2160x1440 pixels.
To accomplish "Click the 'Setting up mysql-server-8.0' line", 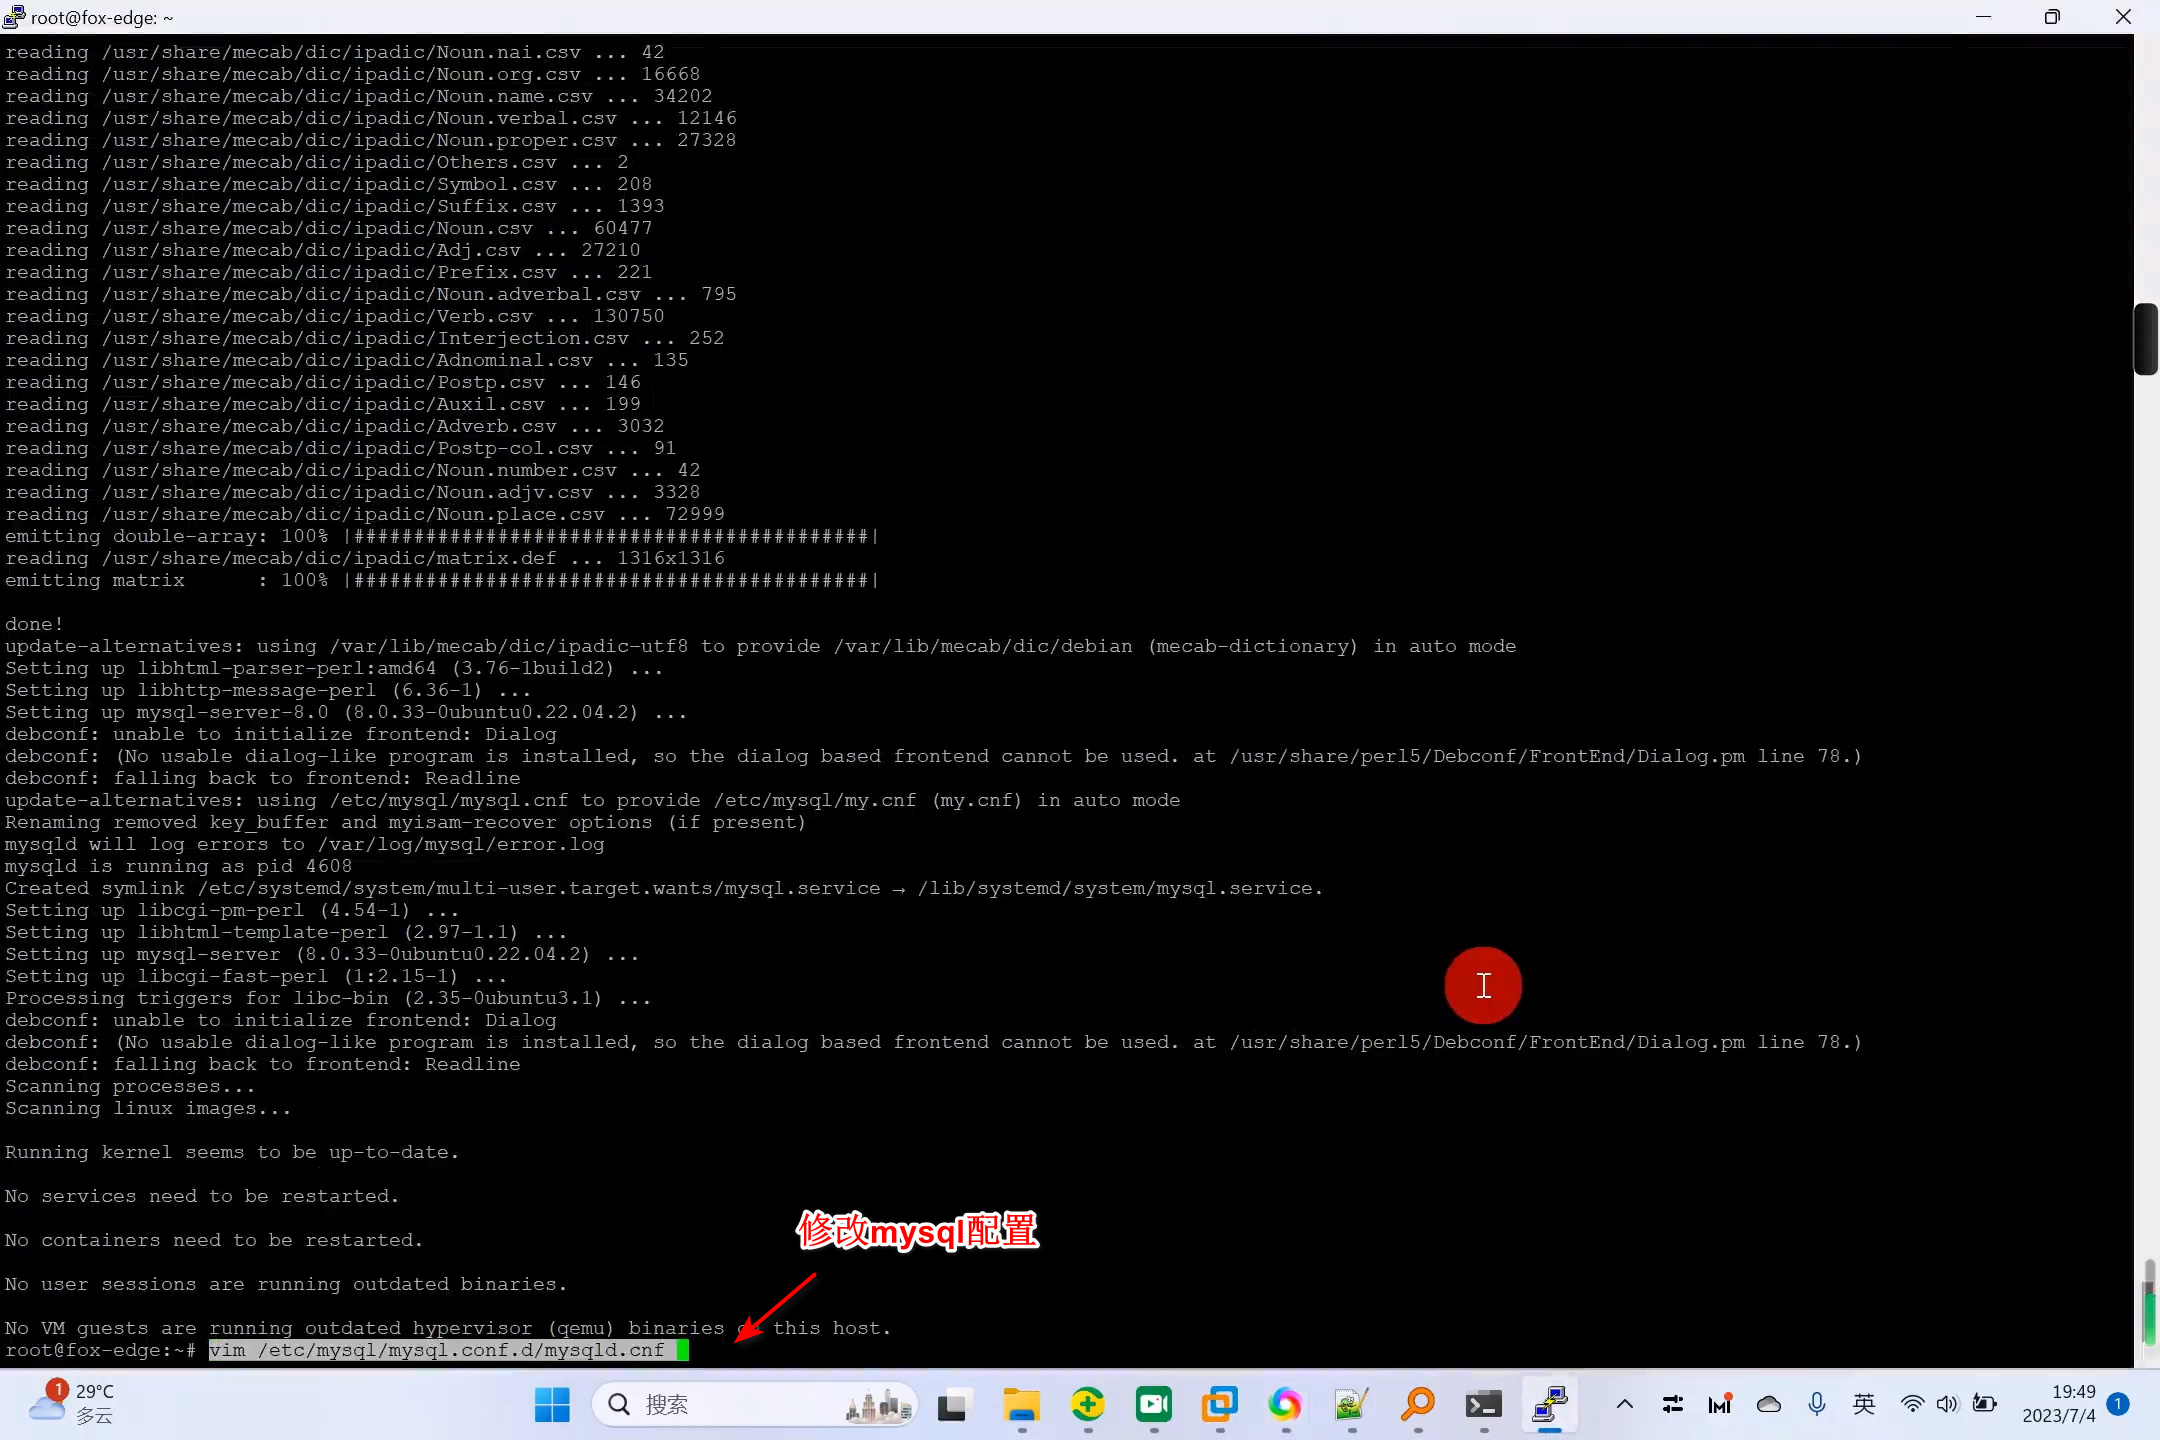I will pyautogui.click(x=346, y=712).
